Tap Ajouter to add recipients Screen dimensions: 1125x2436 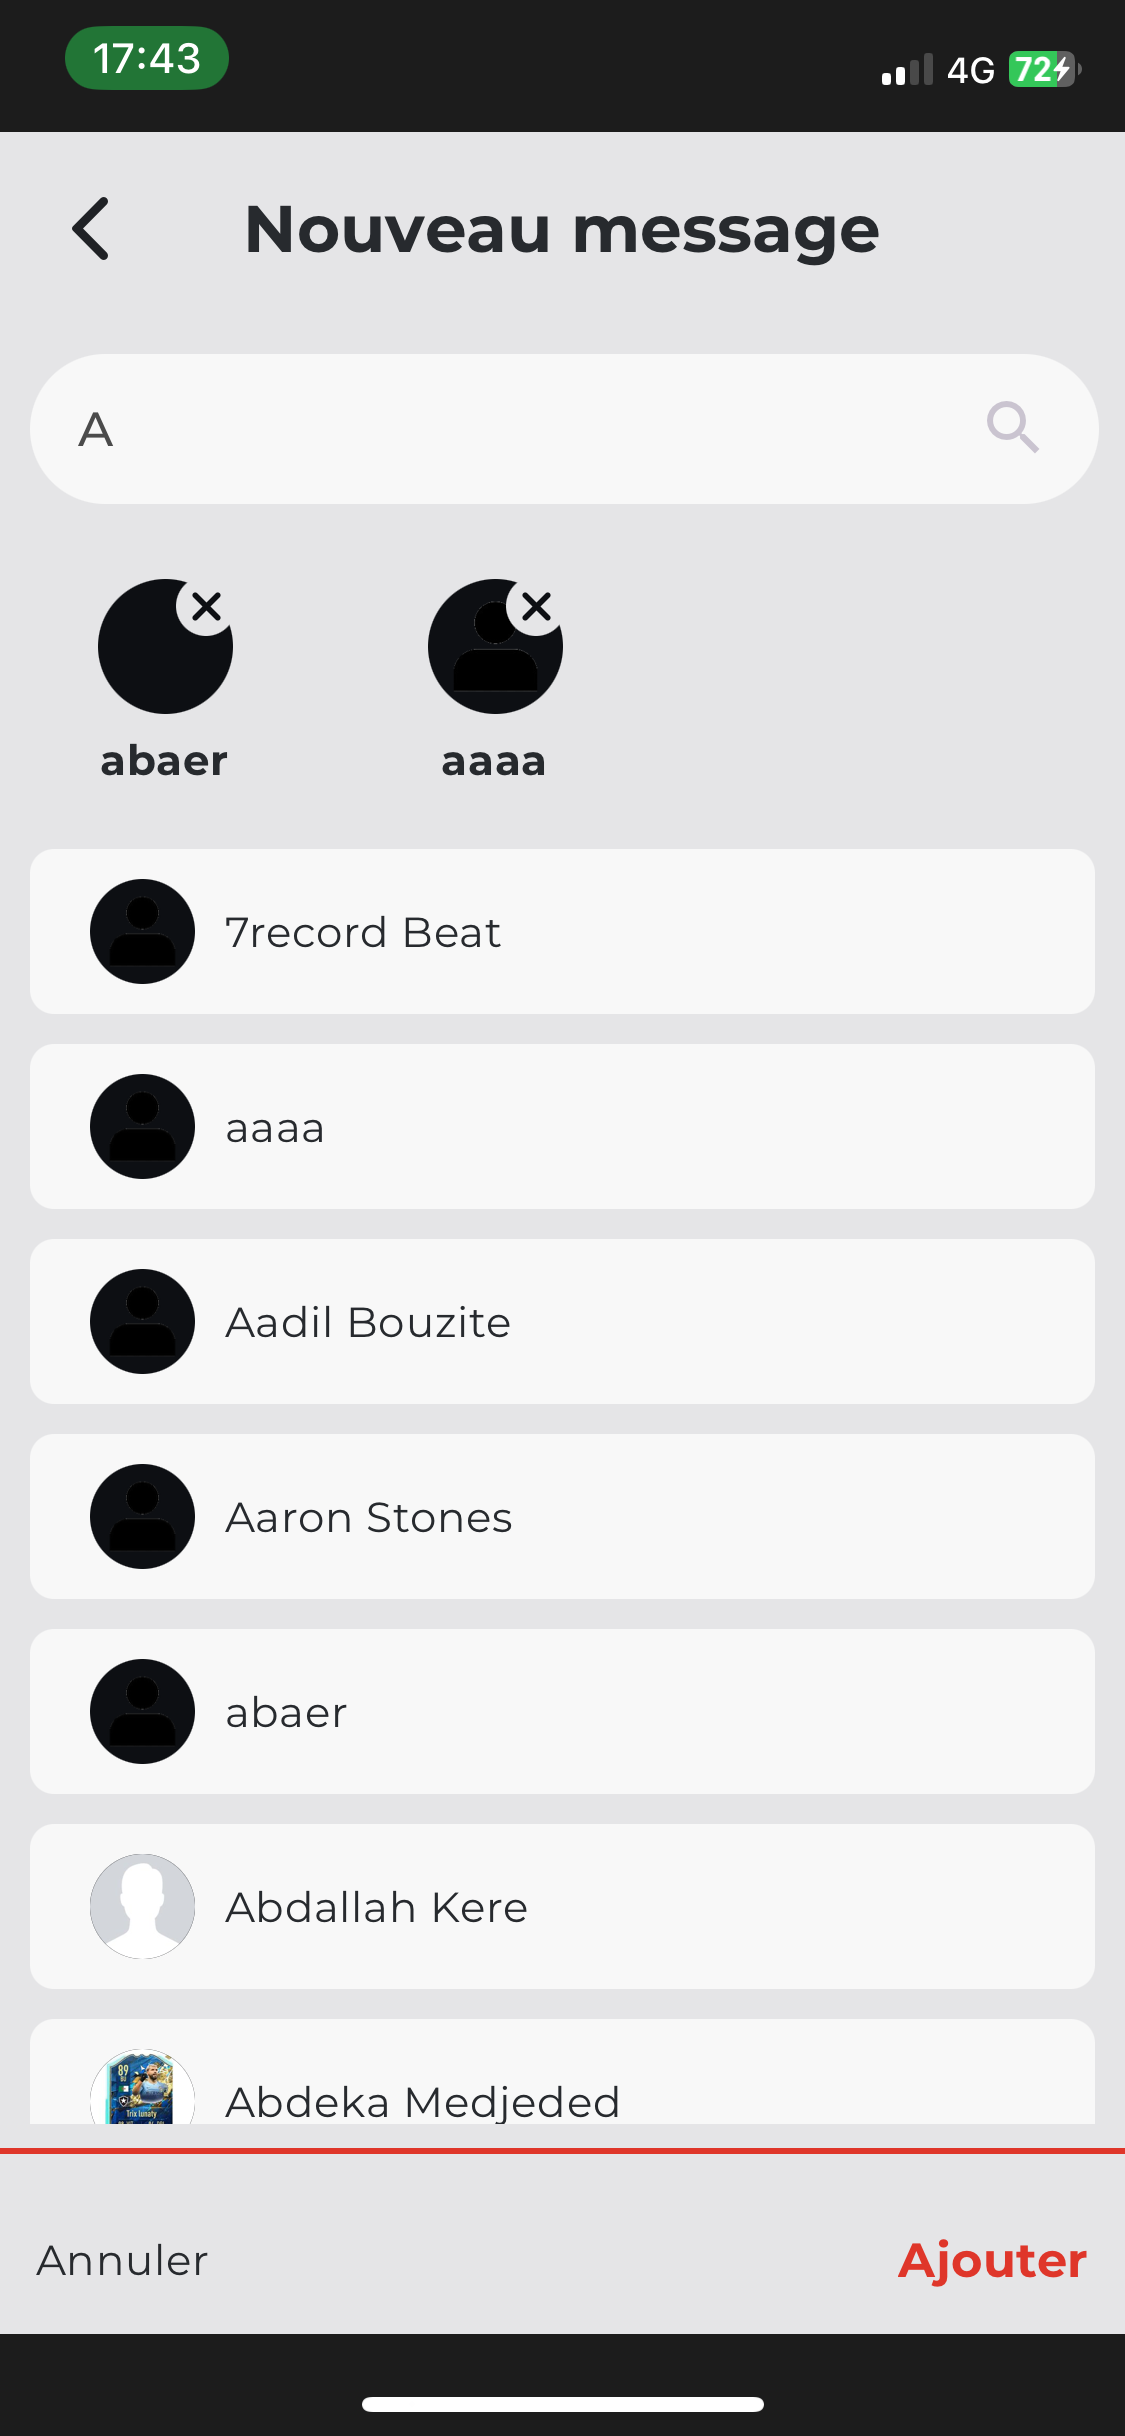pos(992,2261)
